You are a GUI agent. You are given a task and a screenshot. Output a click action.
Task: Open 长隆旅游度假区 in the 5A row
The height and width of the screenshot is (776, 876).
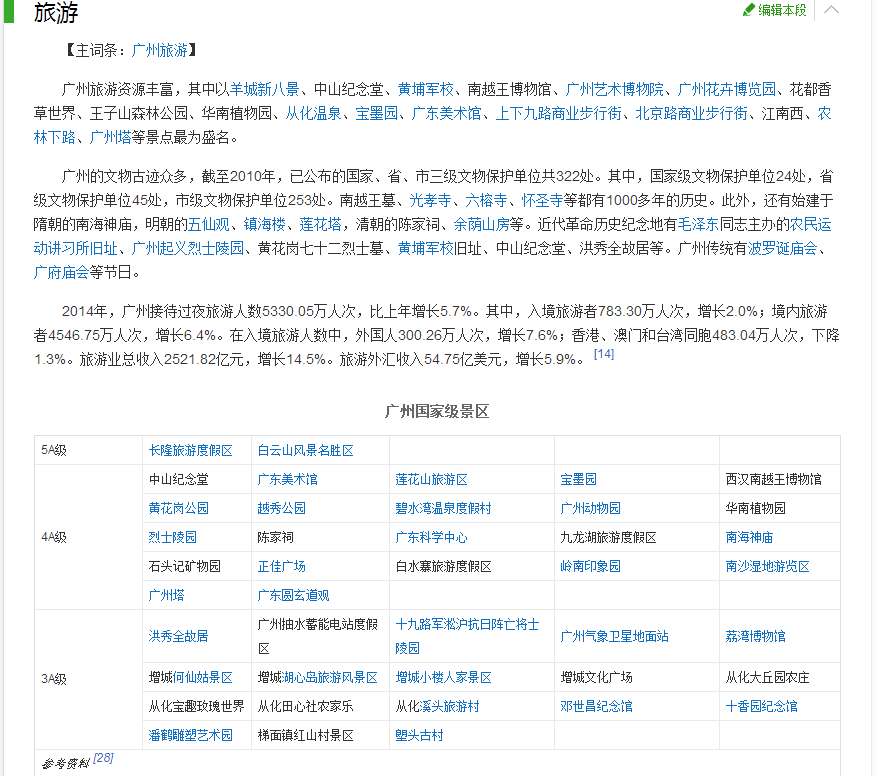coord(191,451)
